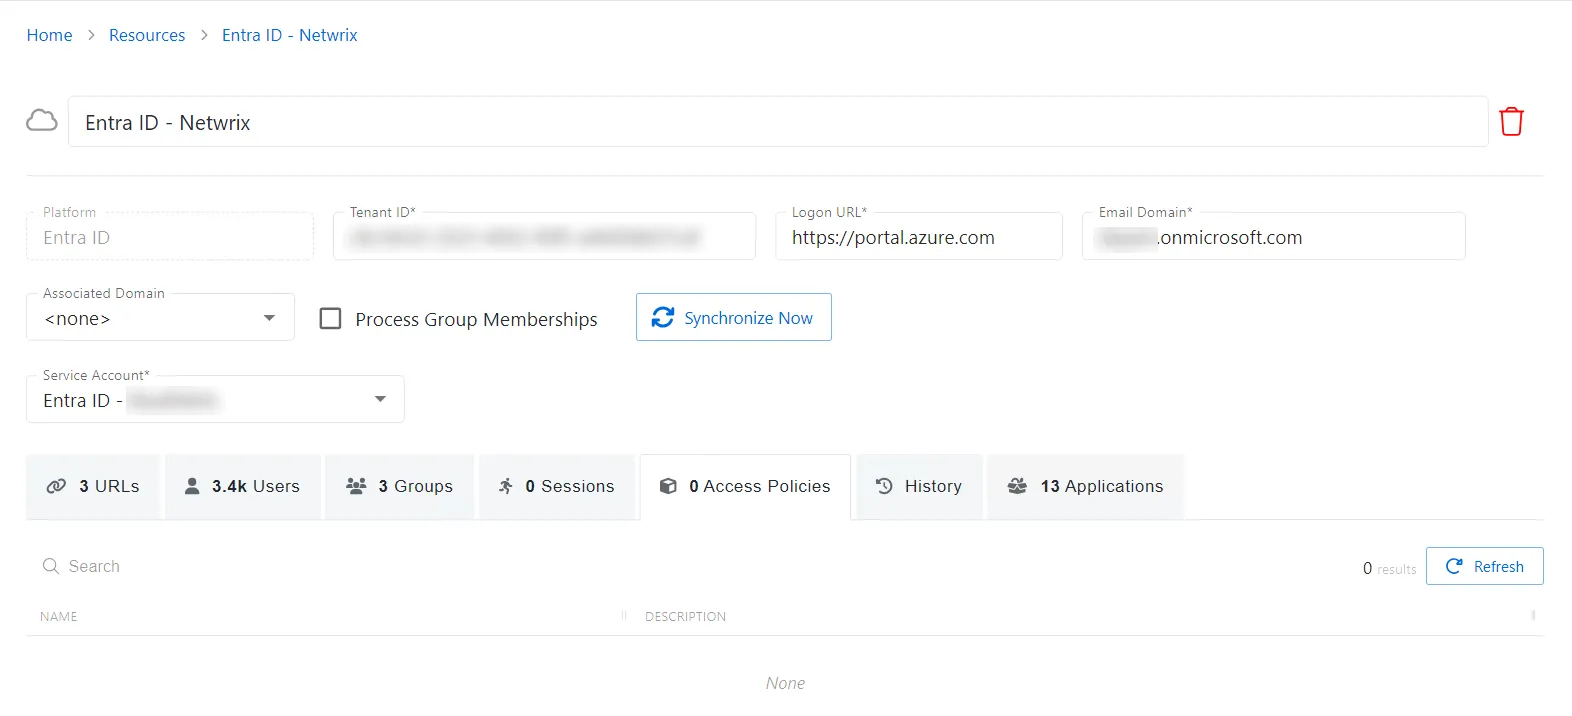Click the clock History icon

(x=884, y=486)
